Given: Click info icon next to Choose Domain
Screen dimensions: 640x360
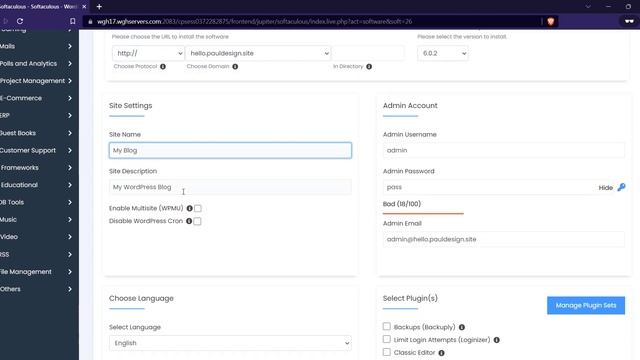Looking at the screenshot, I should tap(235, 67).
